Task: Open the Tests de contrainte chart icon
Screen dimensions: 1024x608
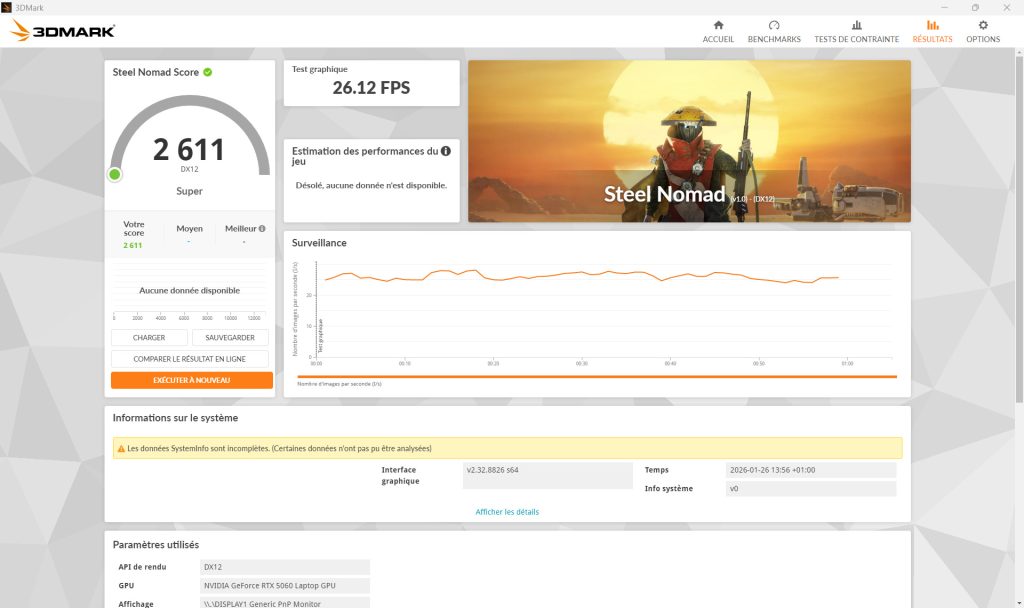Action: tap(856, 25)
